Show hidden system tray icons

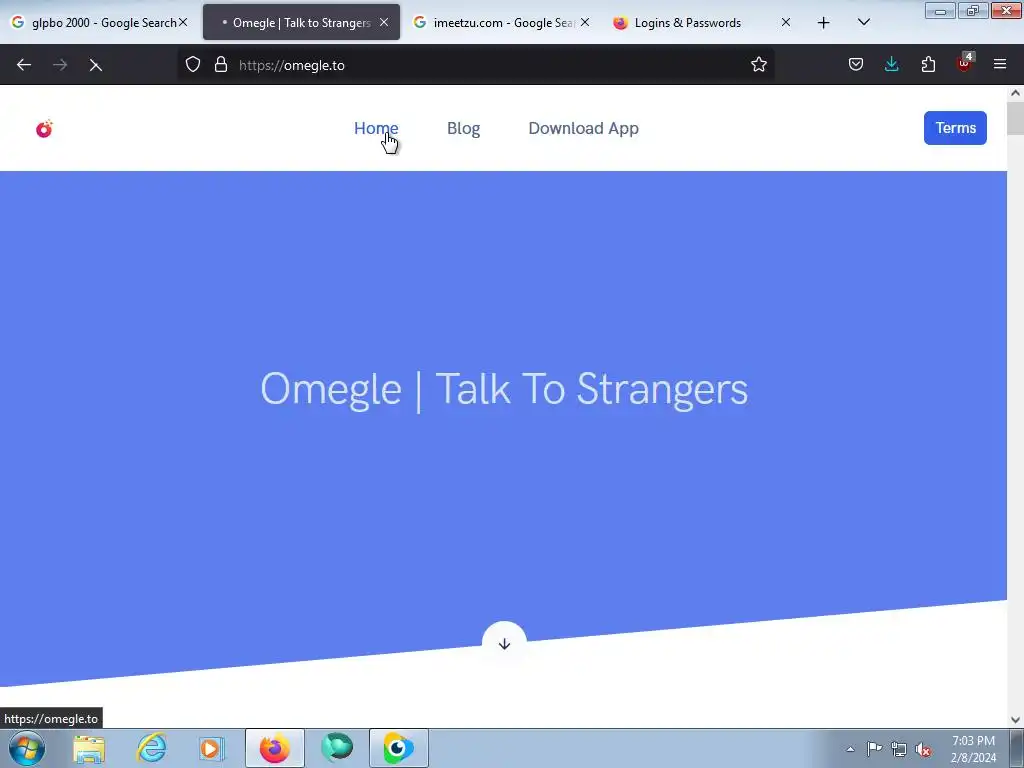[x=850, y=749]
